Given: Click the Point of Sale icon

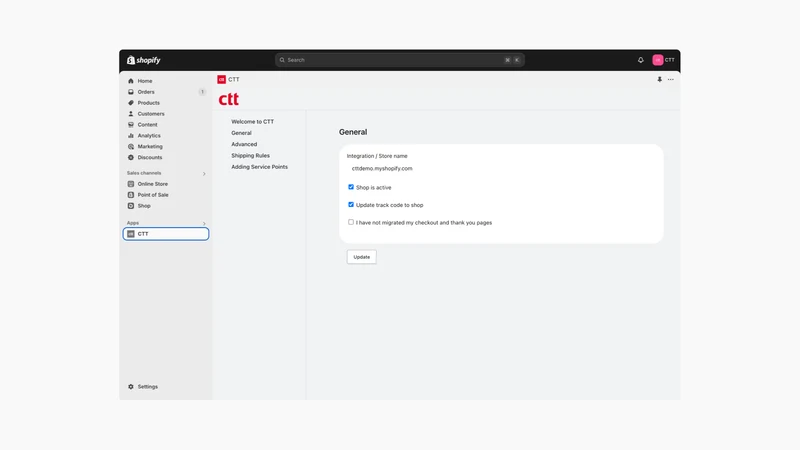Looking at the screenshot, I should pos(131,195).
